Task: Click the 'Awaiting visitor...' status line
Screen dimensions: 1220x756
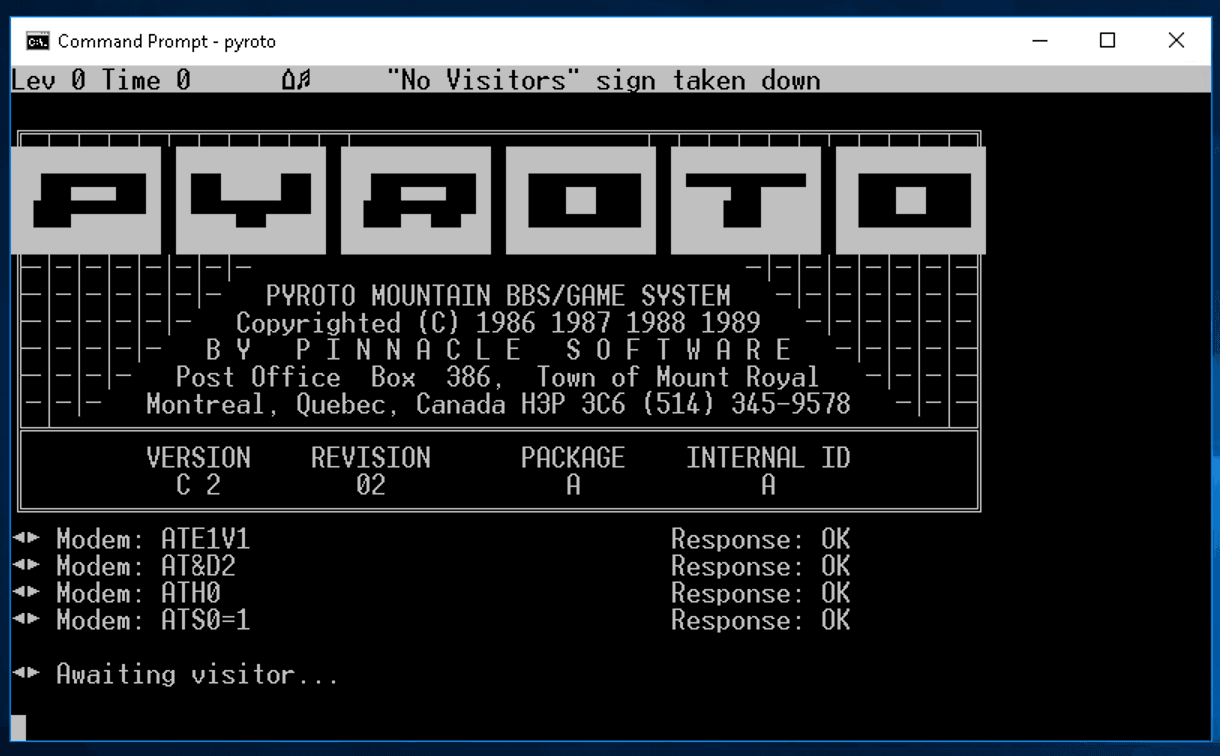Action: coord(197,675)
